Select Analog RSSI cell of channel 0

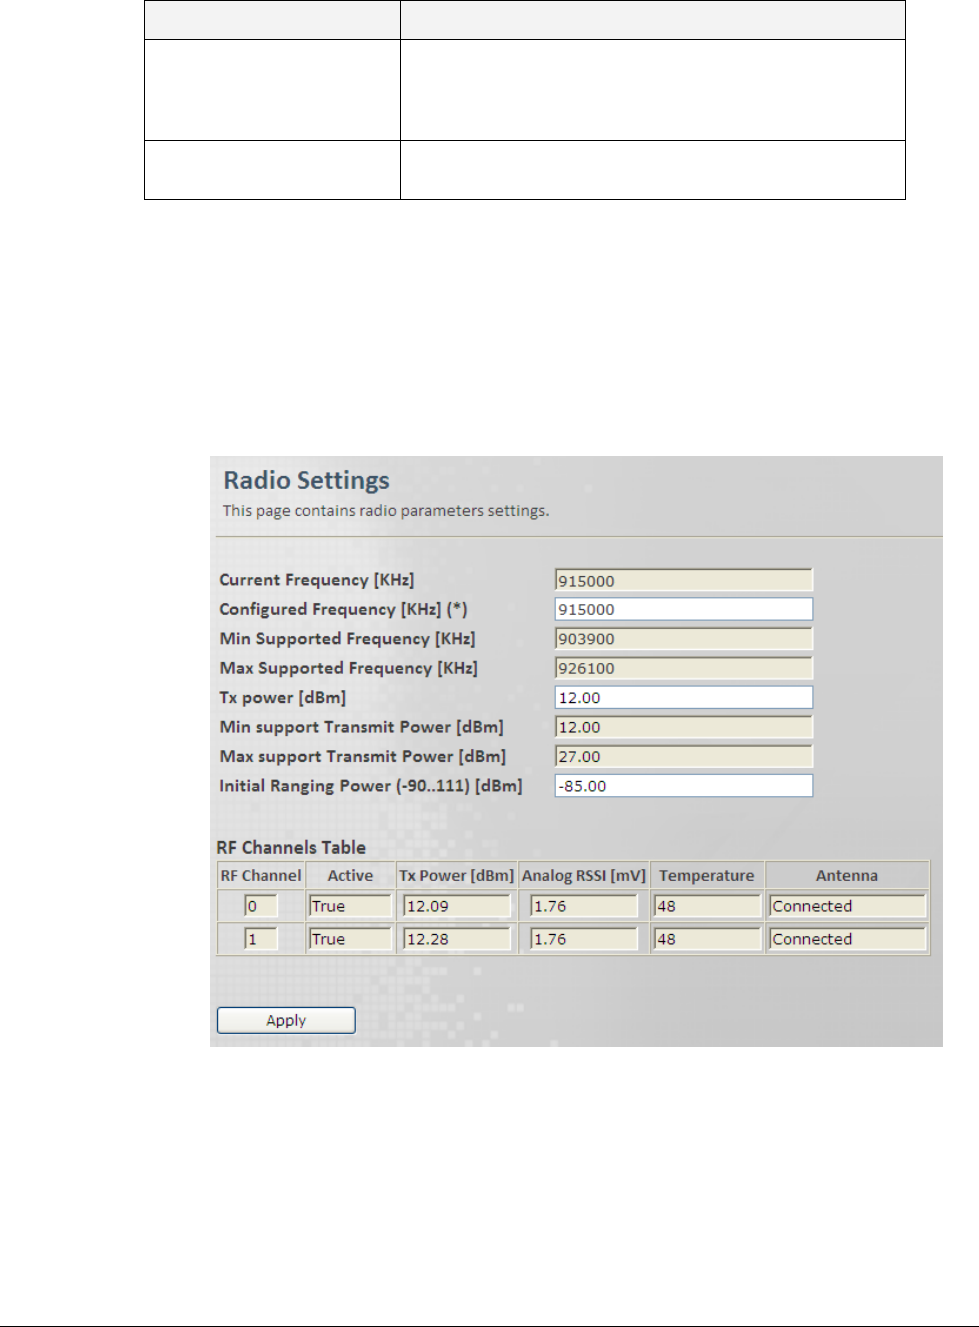pyautogui.click(x=584, y=906)
